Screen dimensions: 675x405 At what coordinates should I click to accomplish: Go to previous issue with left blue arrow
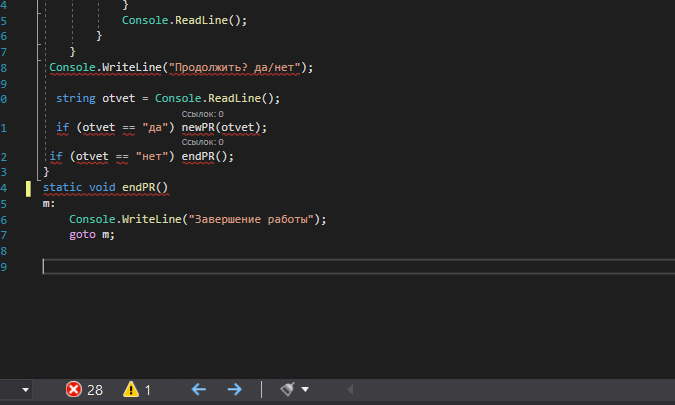(198, 390)
